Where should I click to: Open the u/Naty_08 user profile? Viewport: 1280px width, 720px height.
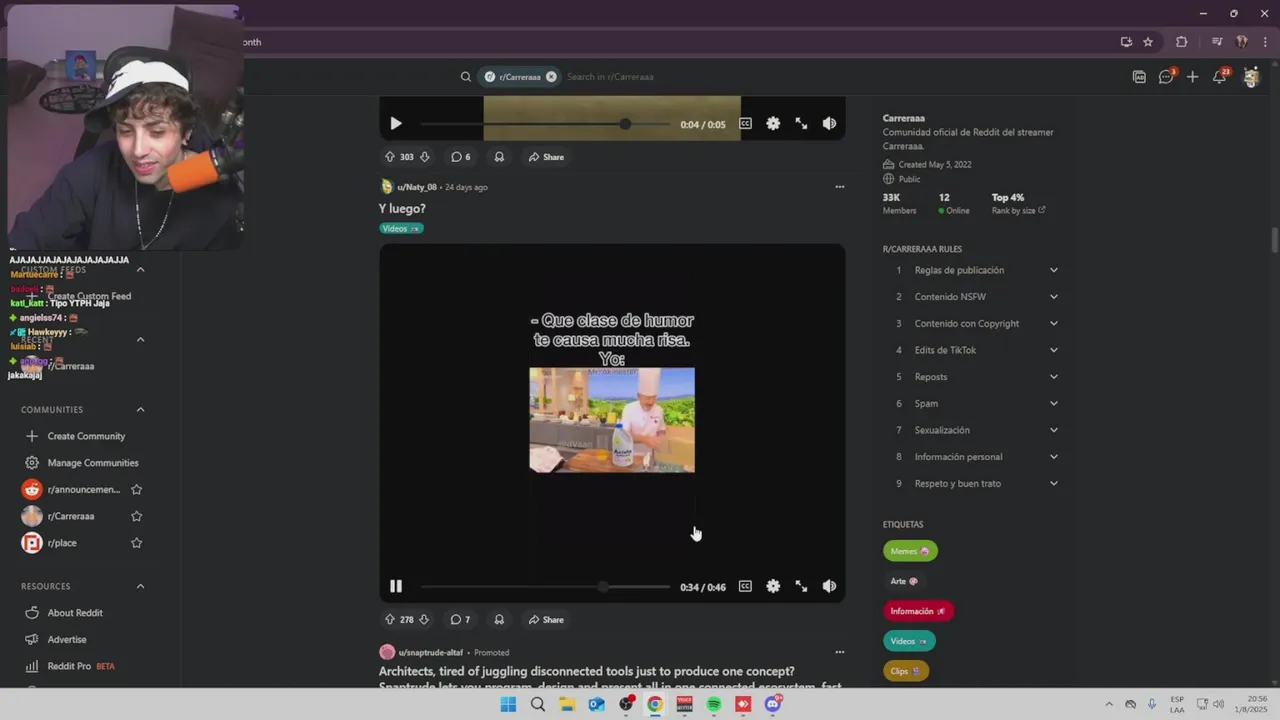[416, 187]
